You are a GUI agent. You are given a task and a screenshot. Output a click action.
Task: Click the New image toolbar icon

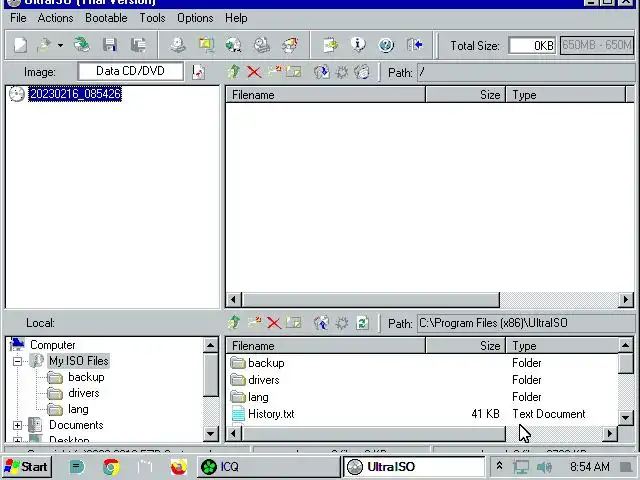pyautogui.click(x=20, y=45)
